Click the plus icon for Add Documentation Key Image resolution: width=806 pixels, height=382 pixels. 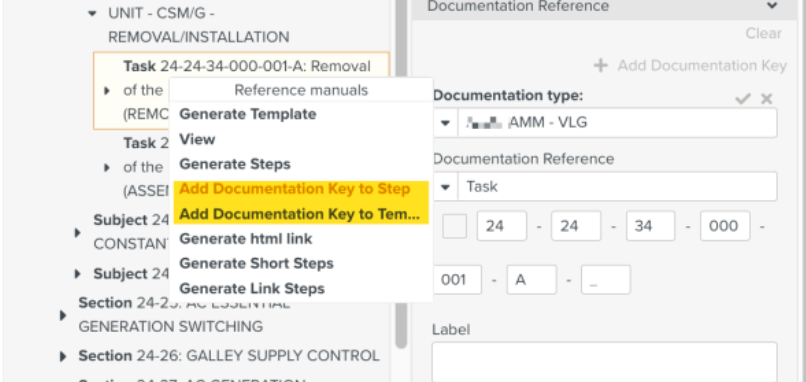600,66
